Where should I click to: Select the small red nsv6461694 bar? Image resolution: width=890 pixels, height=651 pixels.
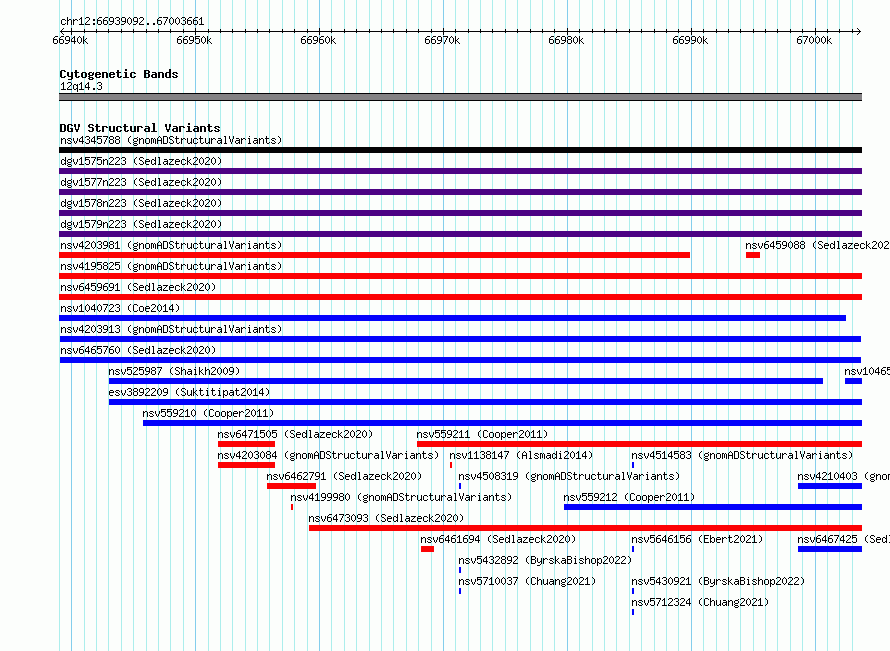click(x=427, y=549)
